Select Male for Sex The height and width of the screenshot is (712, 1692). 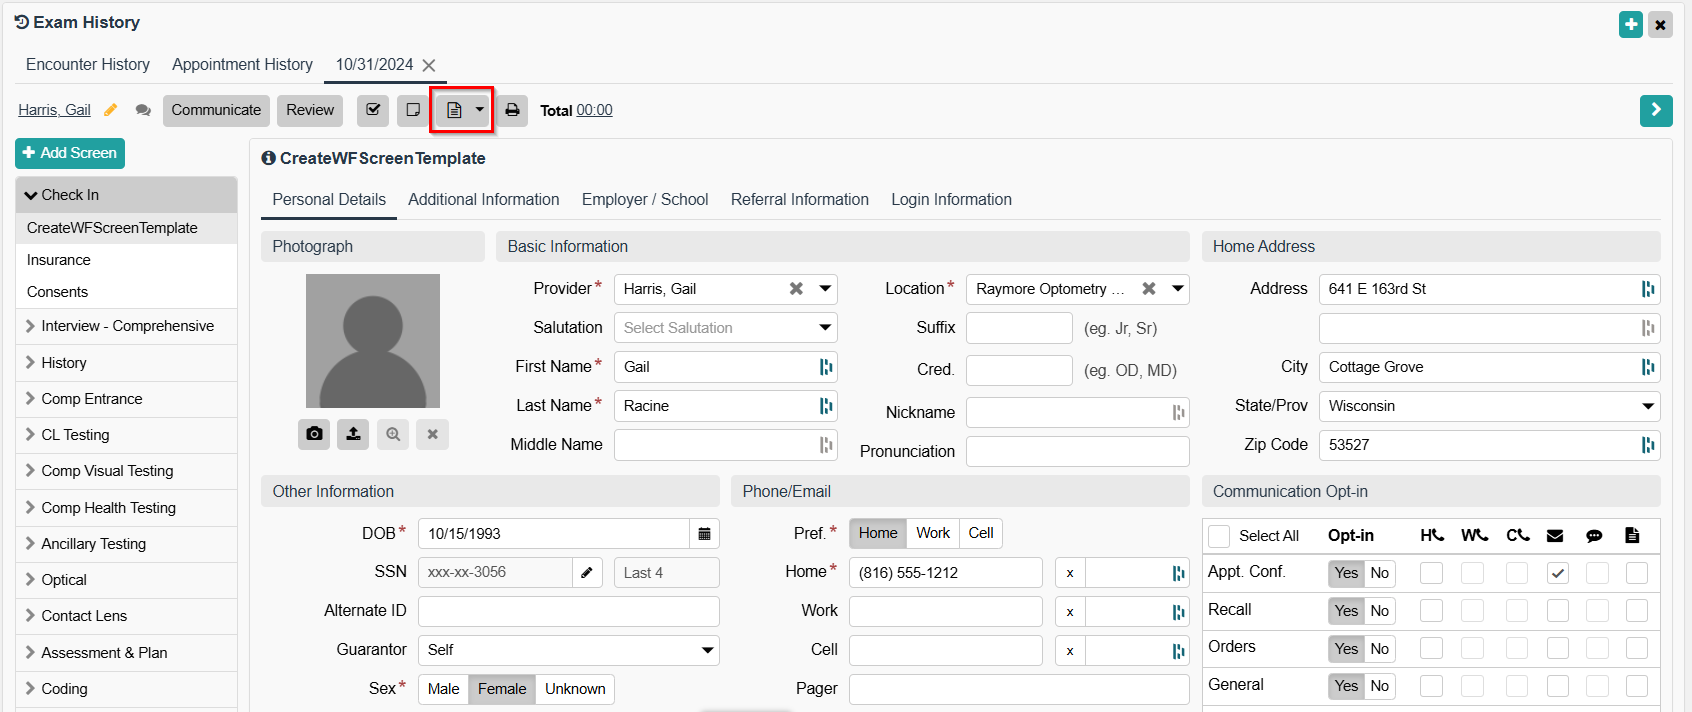[443, 689]
